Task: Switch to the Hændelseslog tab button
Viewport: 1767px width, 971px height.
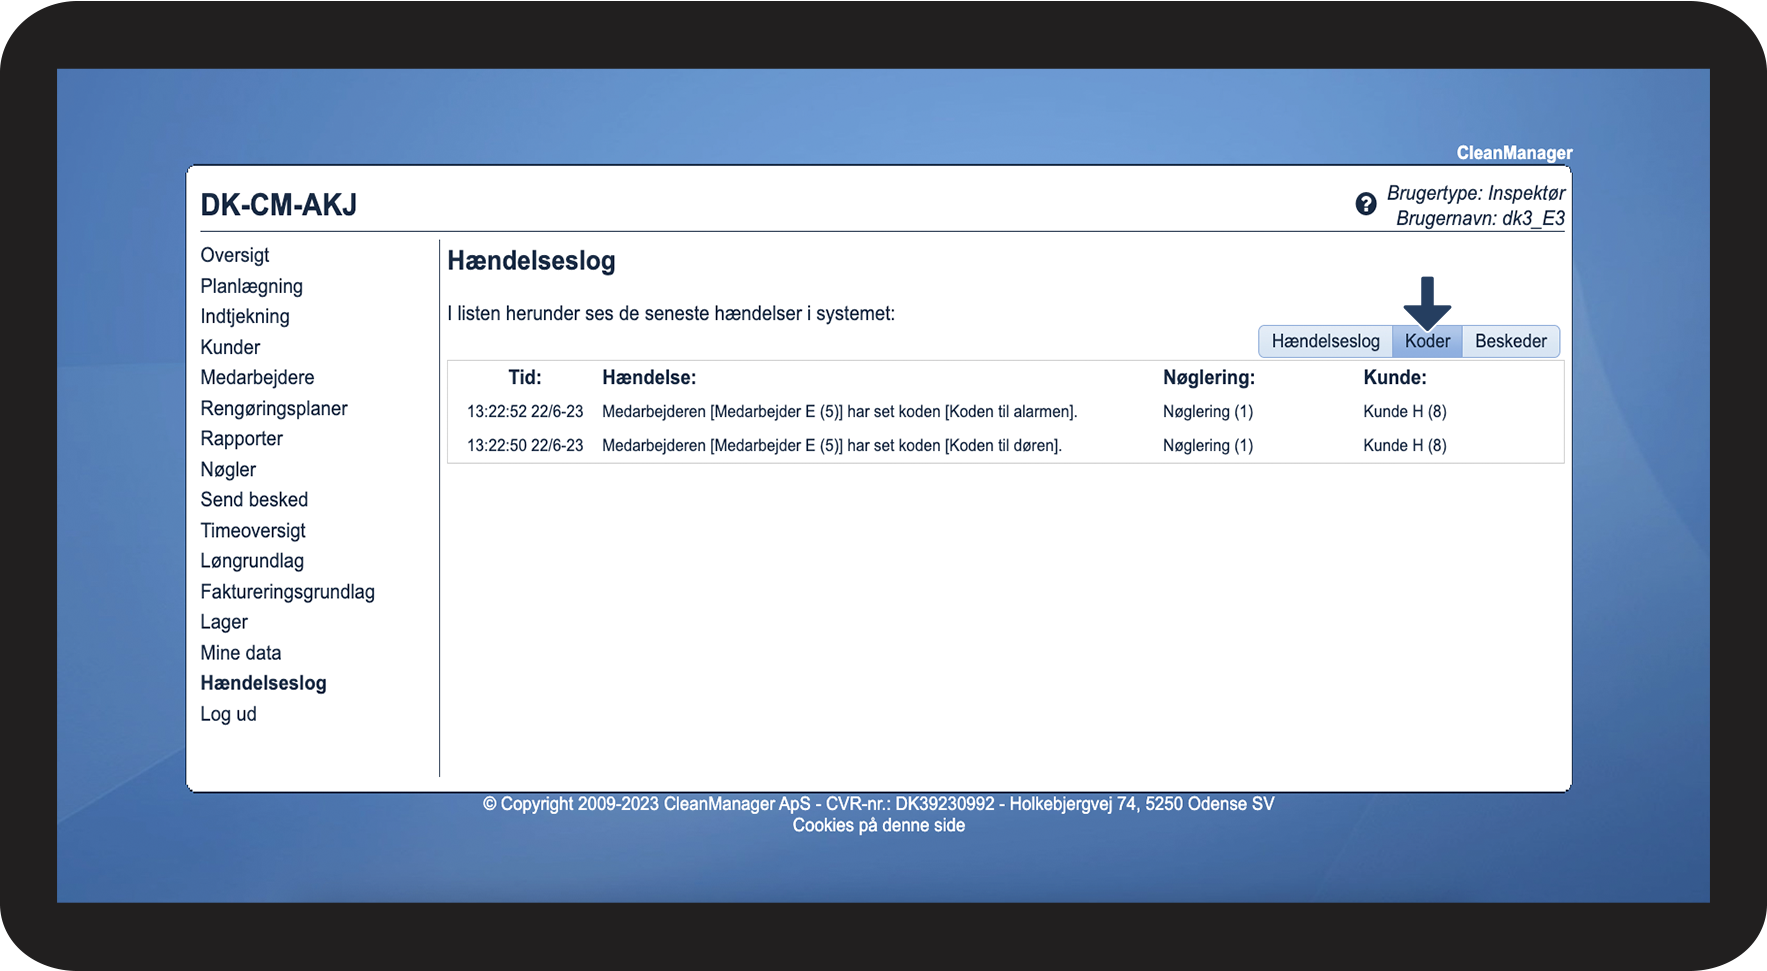Action: coord(1325,341)
